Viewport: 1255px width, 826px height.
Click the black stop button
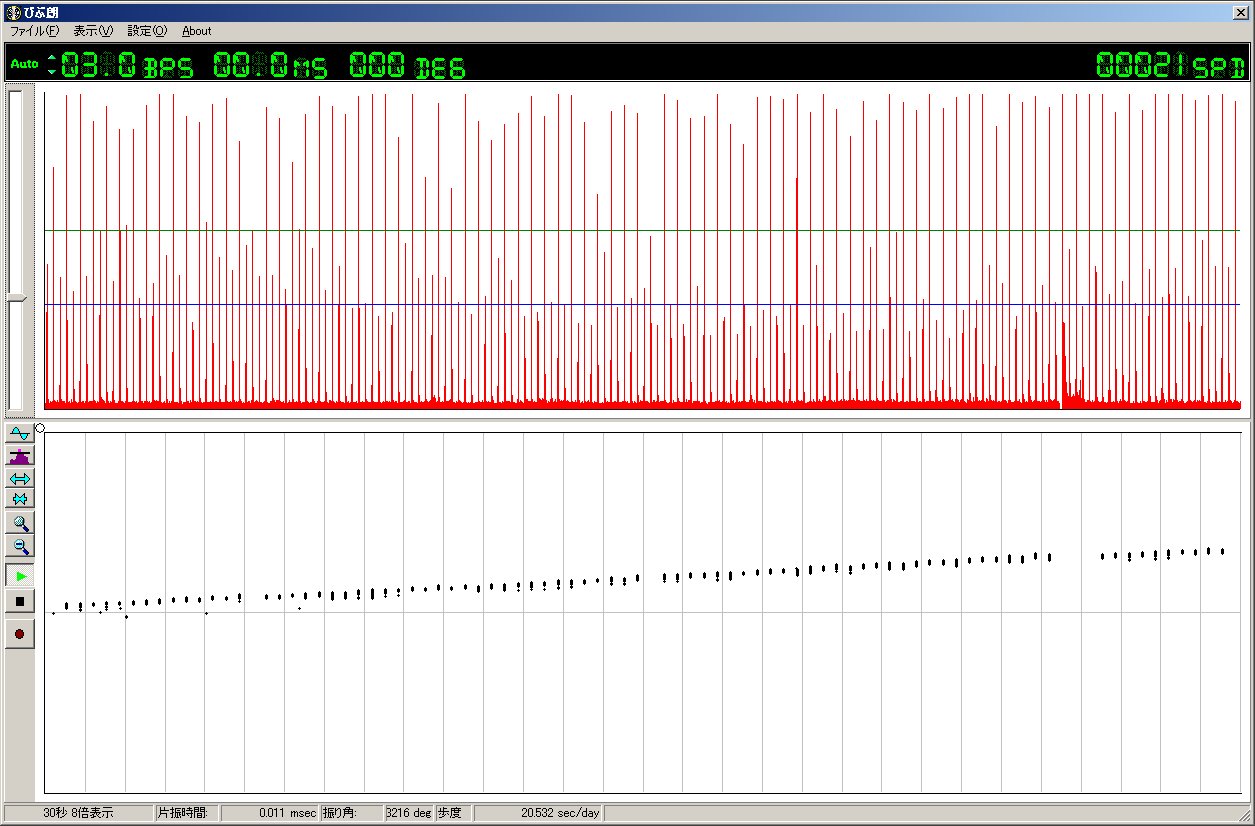(19, 602)
